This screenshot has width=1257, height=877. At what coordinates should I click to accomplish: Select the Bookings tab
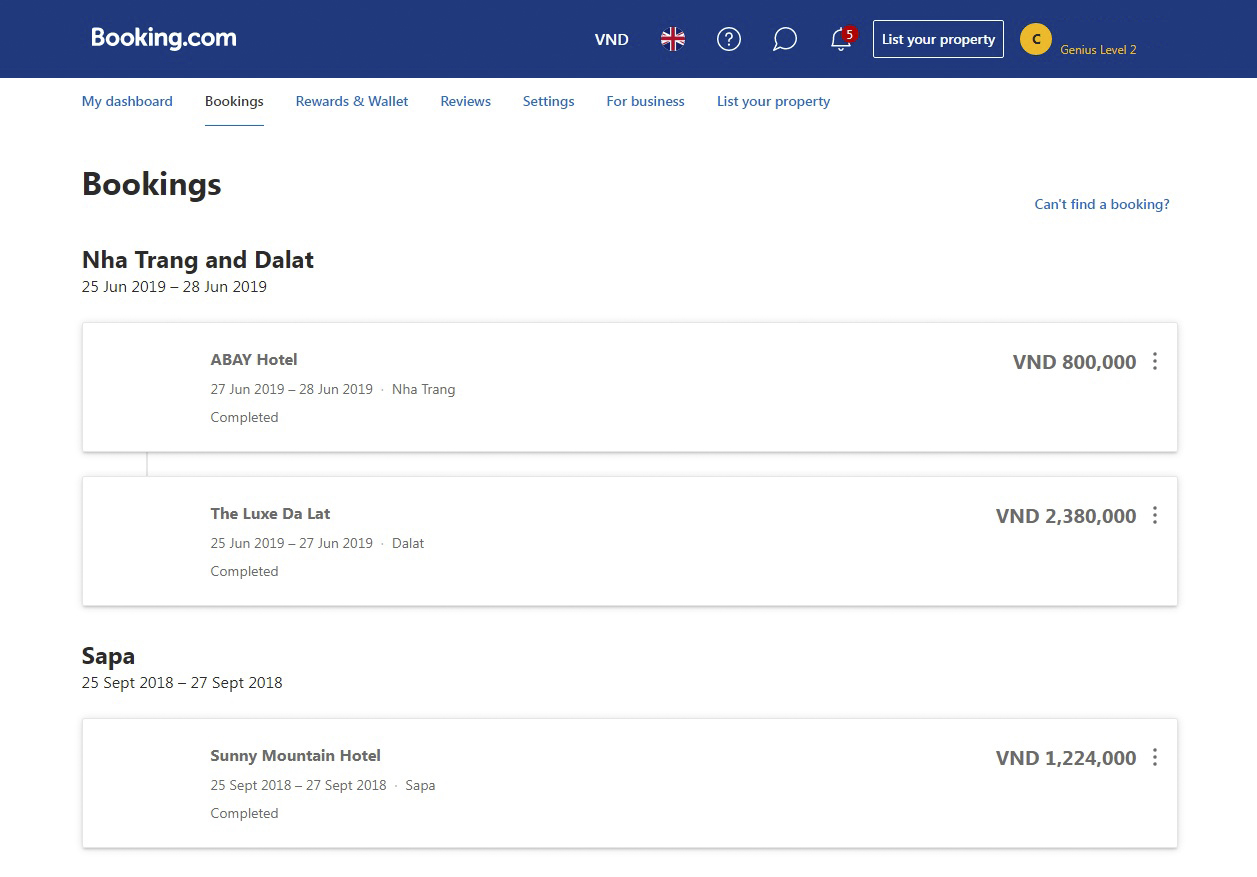tap(234, 101)
